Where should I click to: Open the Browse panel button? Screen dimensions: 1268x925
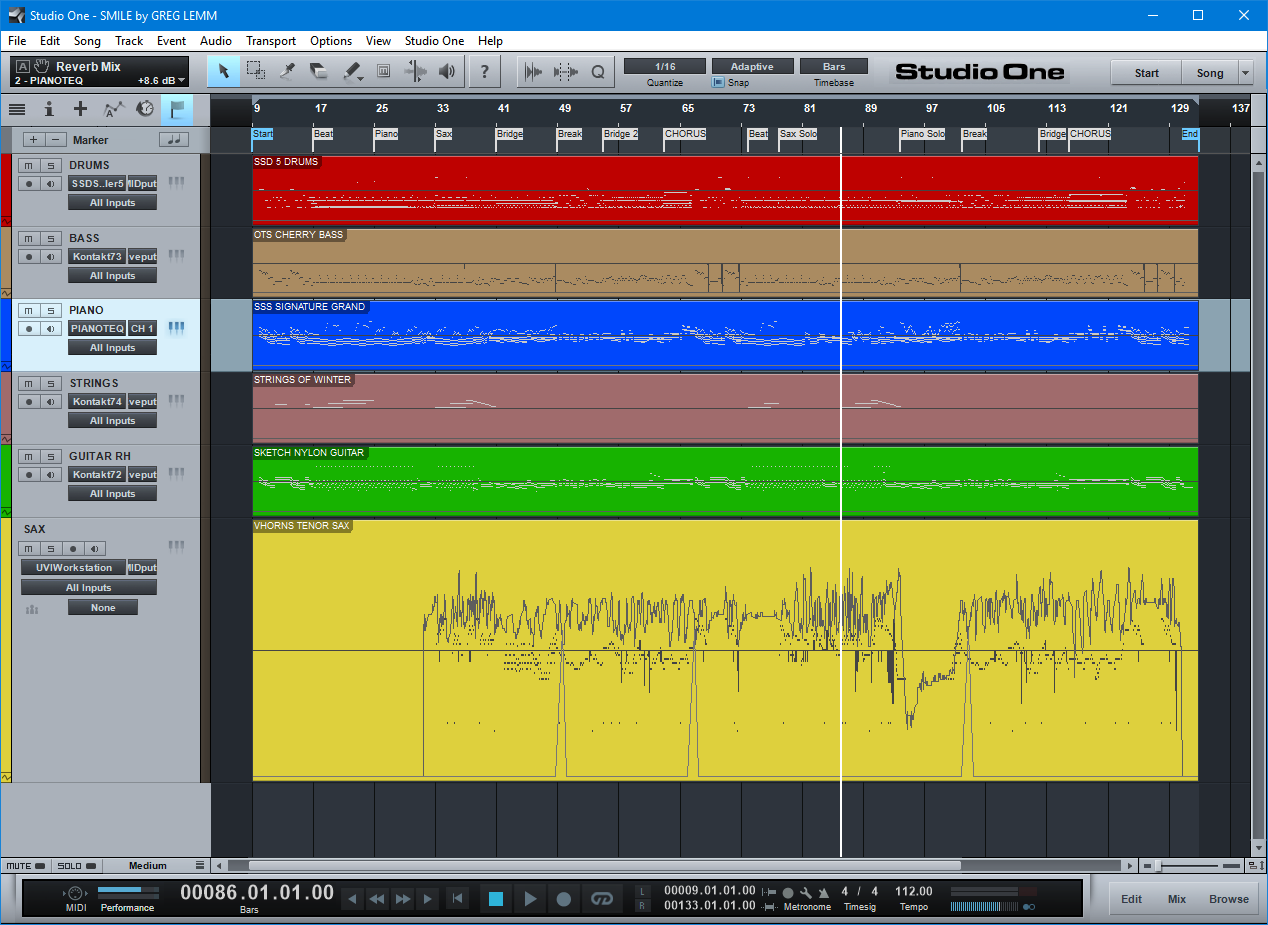1229,899
